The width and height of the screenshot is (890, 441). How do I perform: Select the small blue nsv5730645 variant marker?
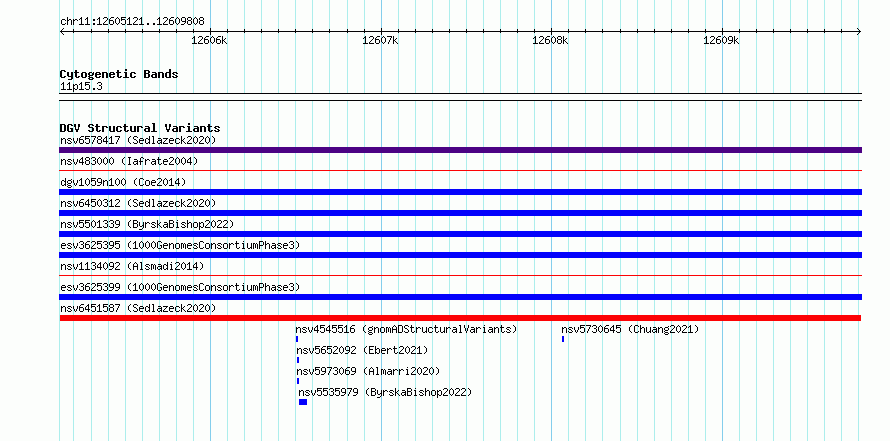pyautogui.click(x=563, y=339)
